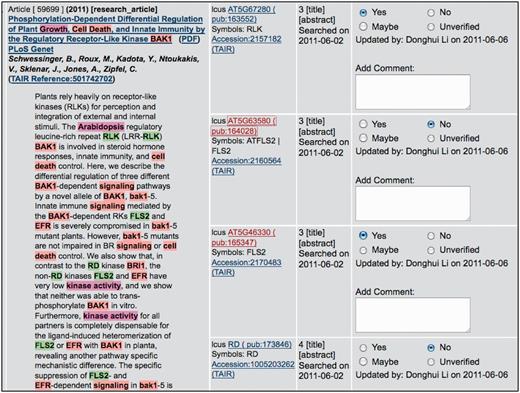Mark locus AT5G63580 as Unverified
The height and width of the screenshot is (393, 520).
coord(431,138)
